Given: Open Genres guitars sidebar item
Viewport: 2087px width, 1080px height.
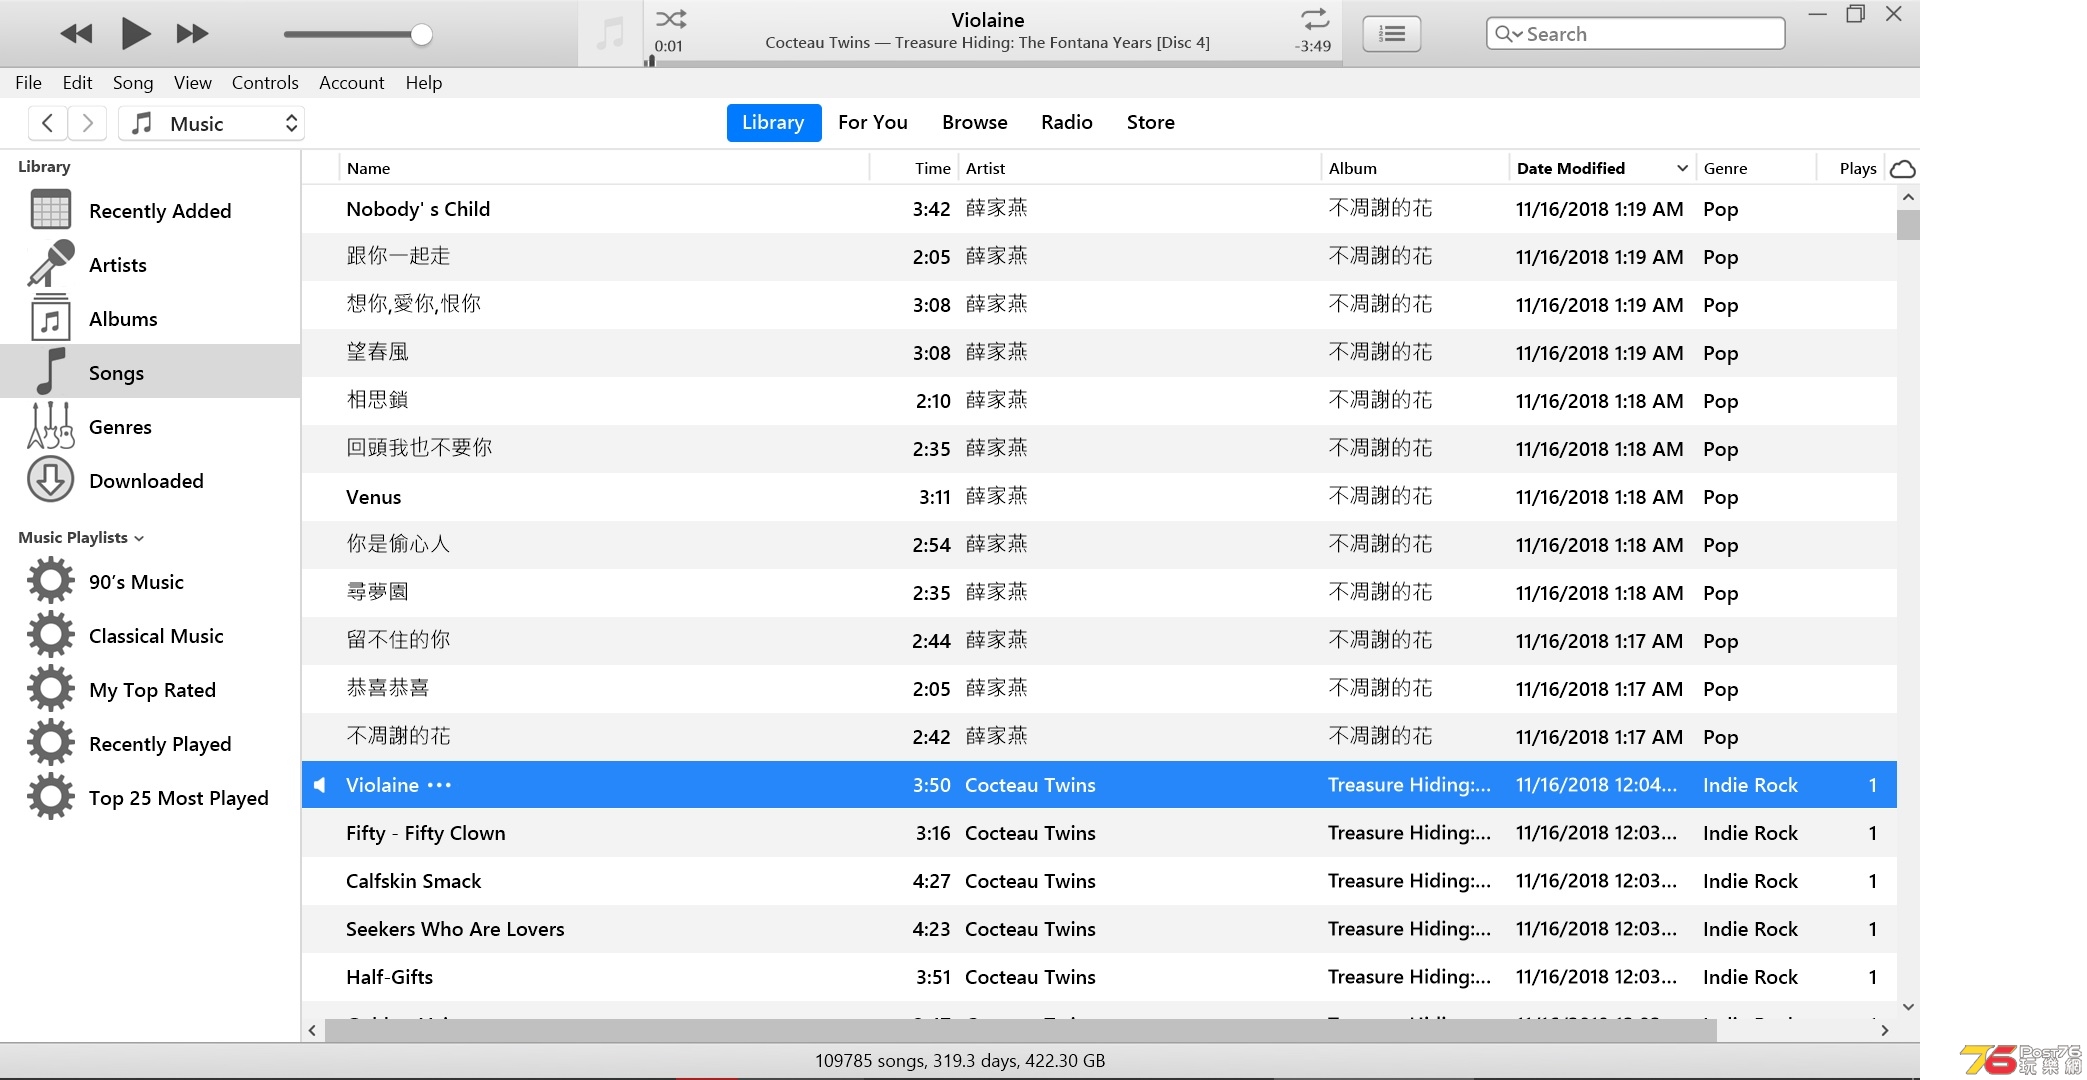Looking at the screenshot, I should pyautogui.click(x=150, y=427).
